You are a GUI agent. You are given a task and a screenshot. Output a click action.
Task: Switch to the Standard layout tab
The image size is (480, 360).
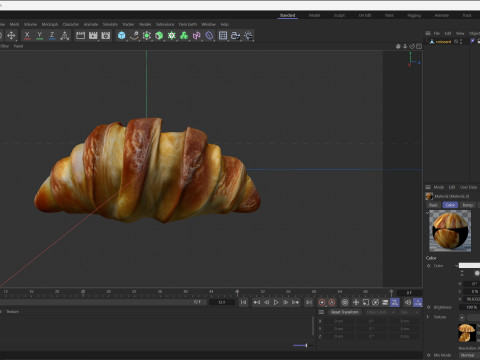click(287, 15)
